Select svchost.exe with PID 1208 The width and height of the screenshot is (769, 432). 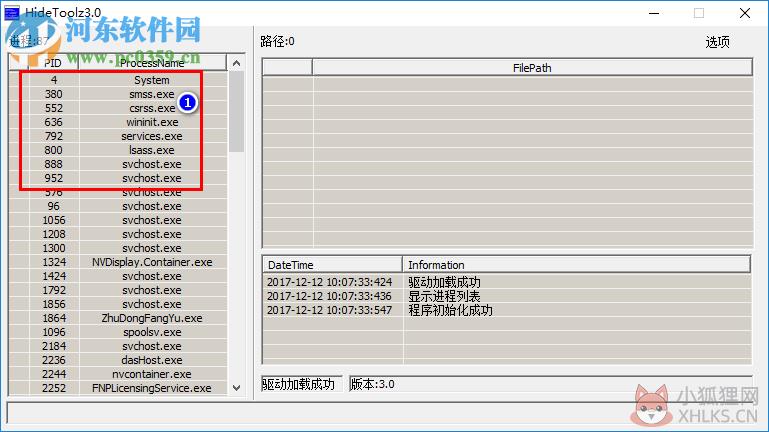(x=118, y=234)
